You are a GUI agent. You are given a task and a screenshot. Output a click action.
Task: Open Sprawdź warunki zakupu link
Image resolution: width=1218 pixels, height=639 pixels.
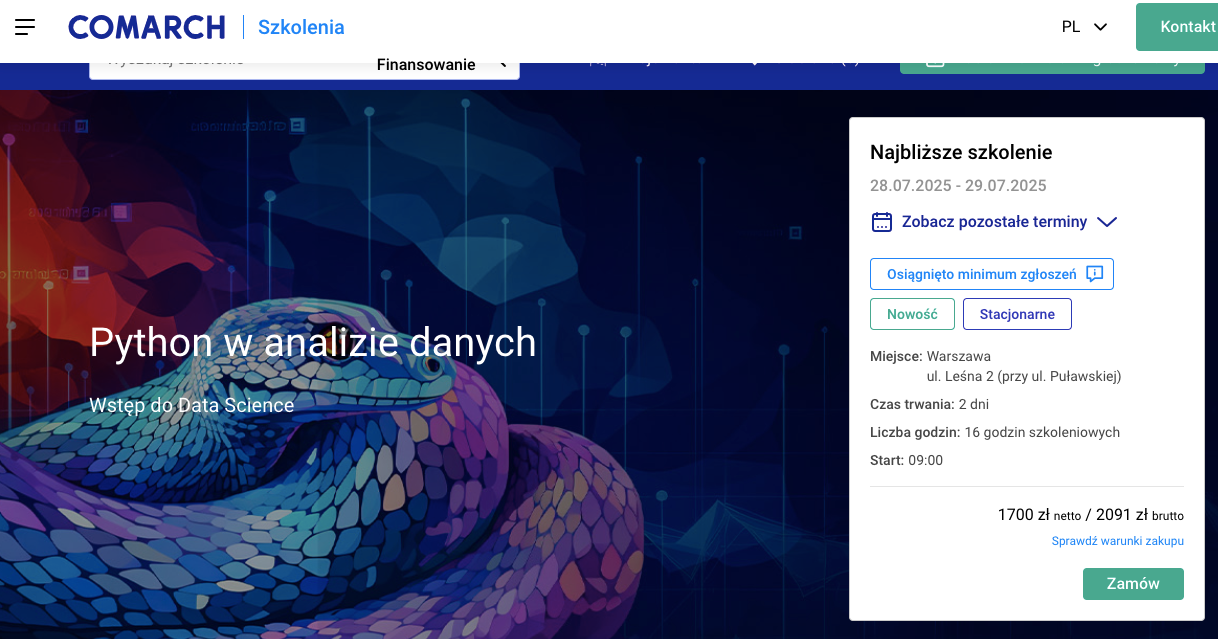click(x=1117, y=541)
